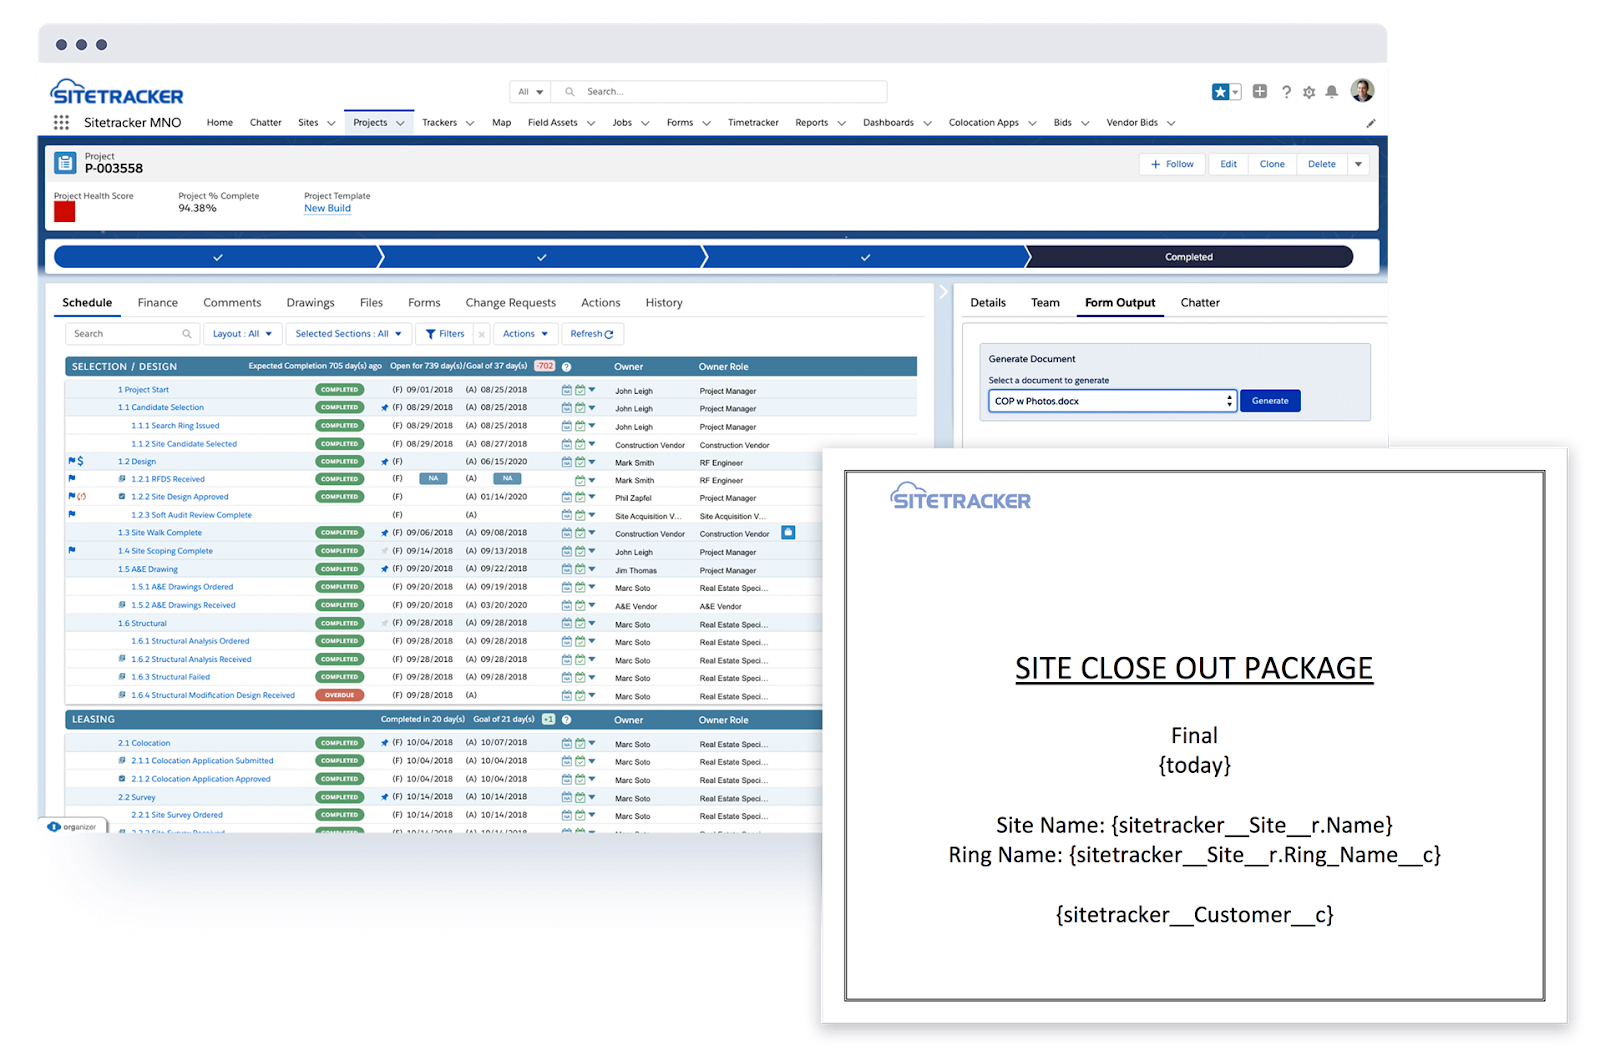Select the Project record clipboard icon
Image resolution: width=1600 pixels, height=1051 pixels.
pyautogui.click(x=65, y=163)
